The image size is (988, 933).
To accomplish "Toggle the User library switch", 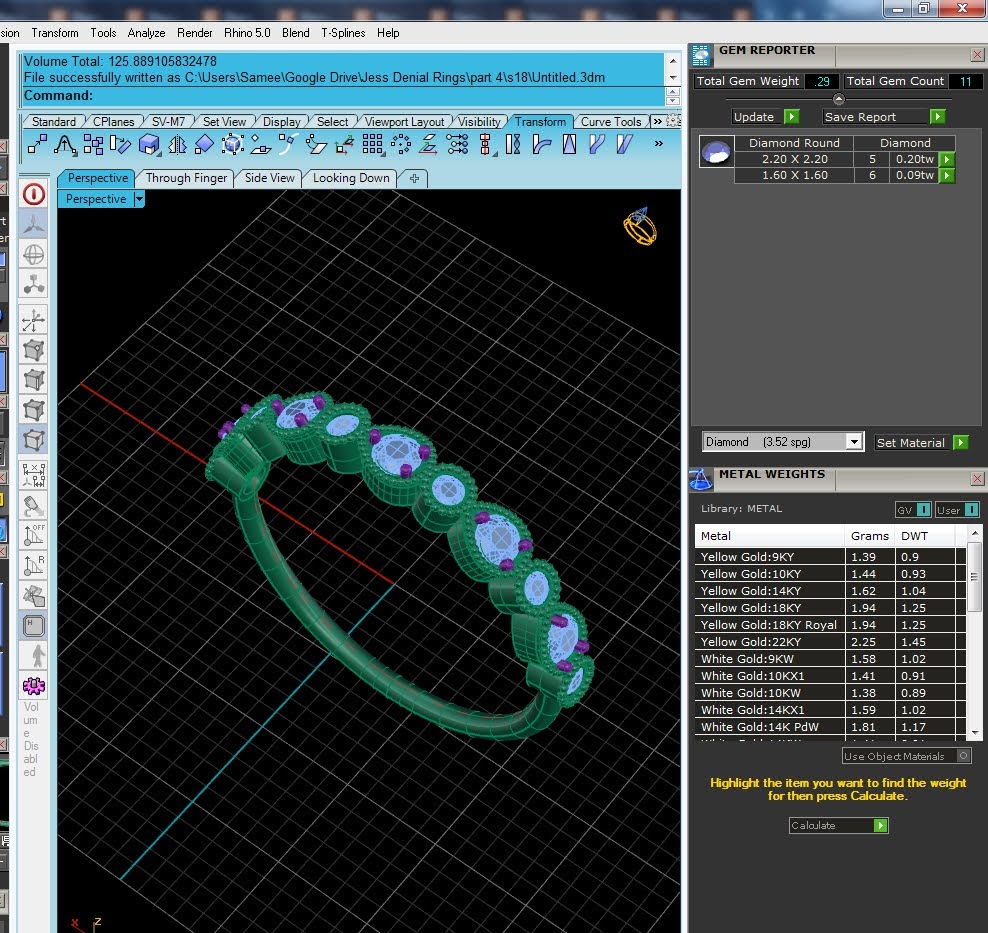I will tap(971, 510).
